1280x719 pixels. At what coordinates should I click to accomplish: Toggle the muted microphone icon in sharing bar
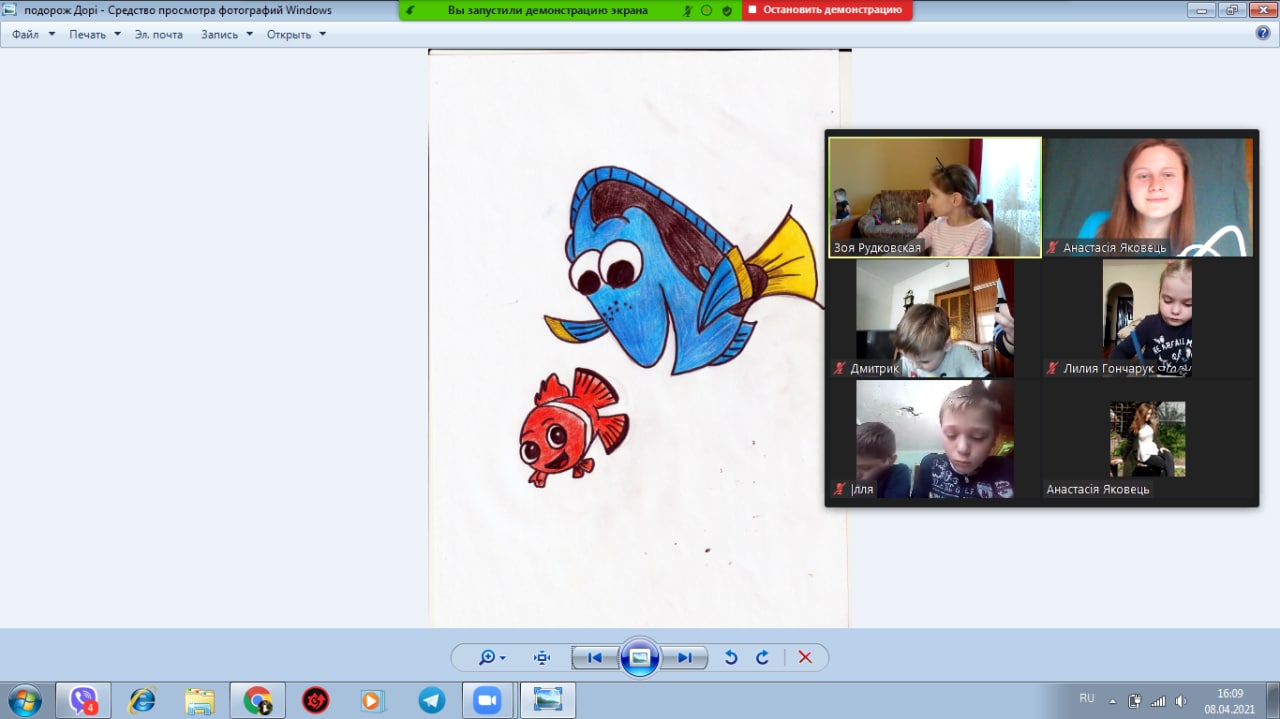point(688,10)
